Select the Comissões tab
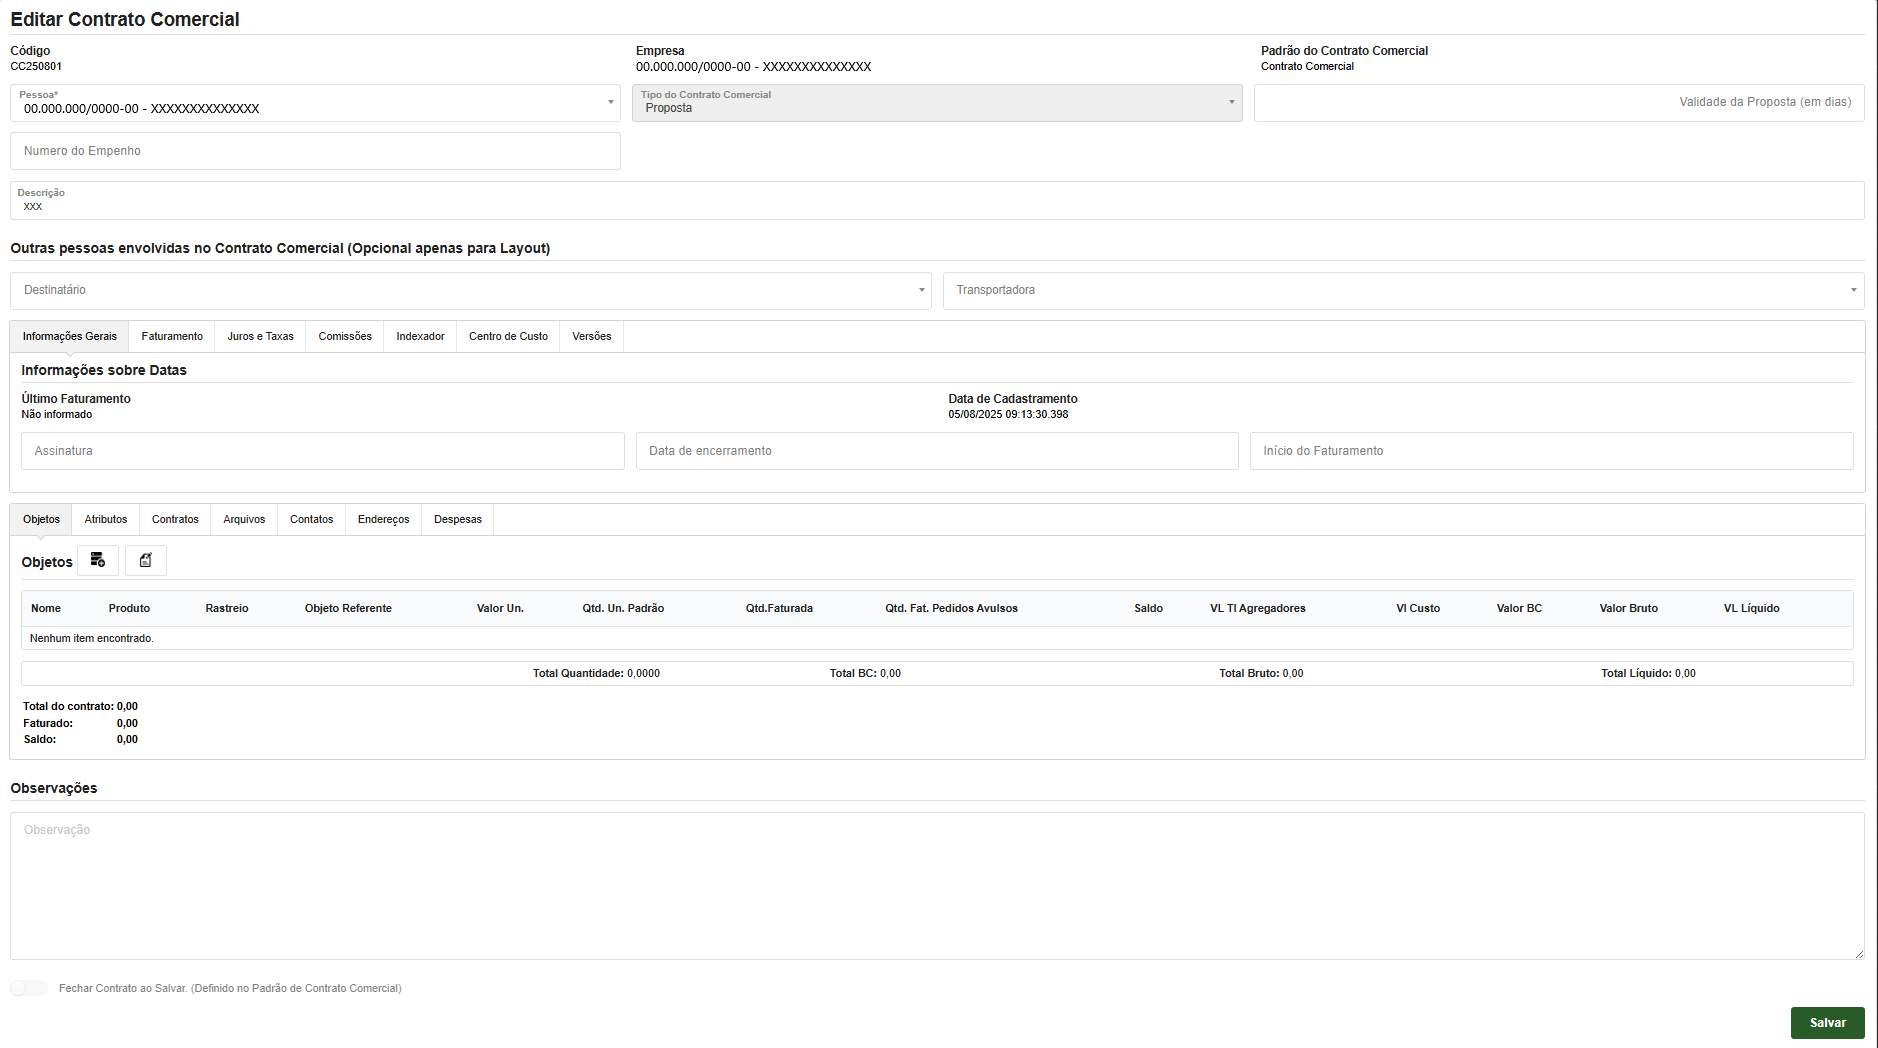Screen dimensions: 1878x1048 tap(345, 337)
